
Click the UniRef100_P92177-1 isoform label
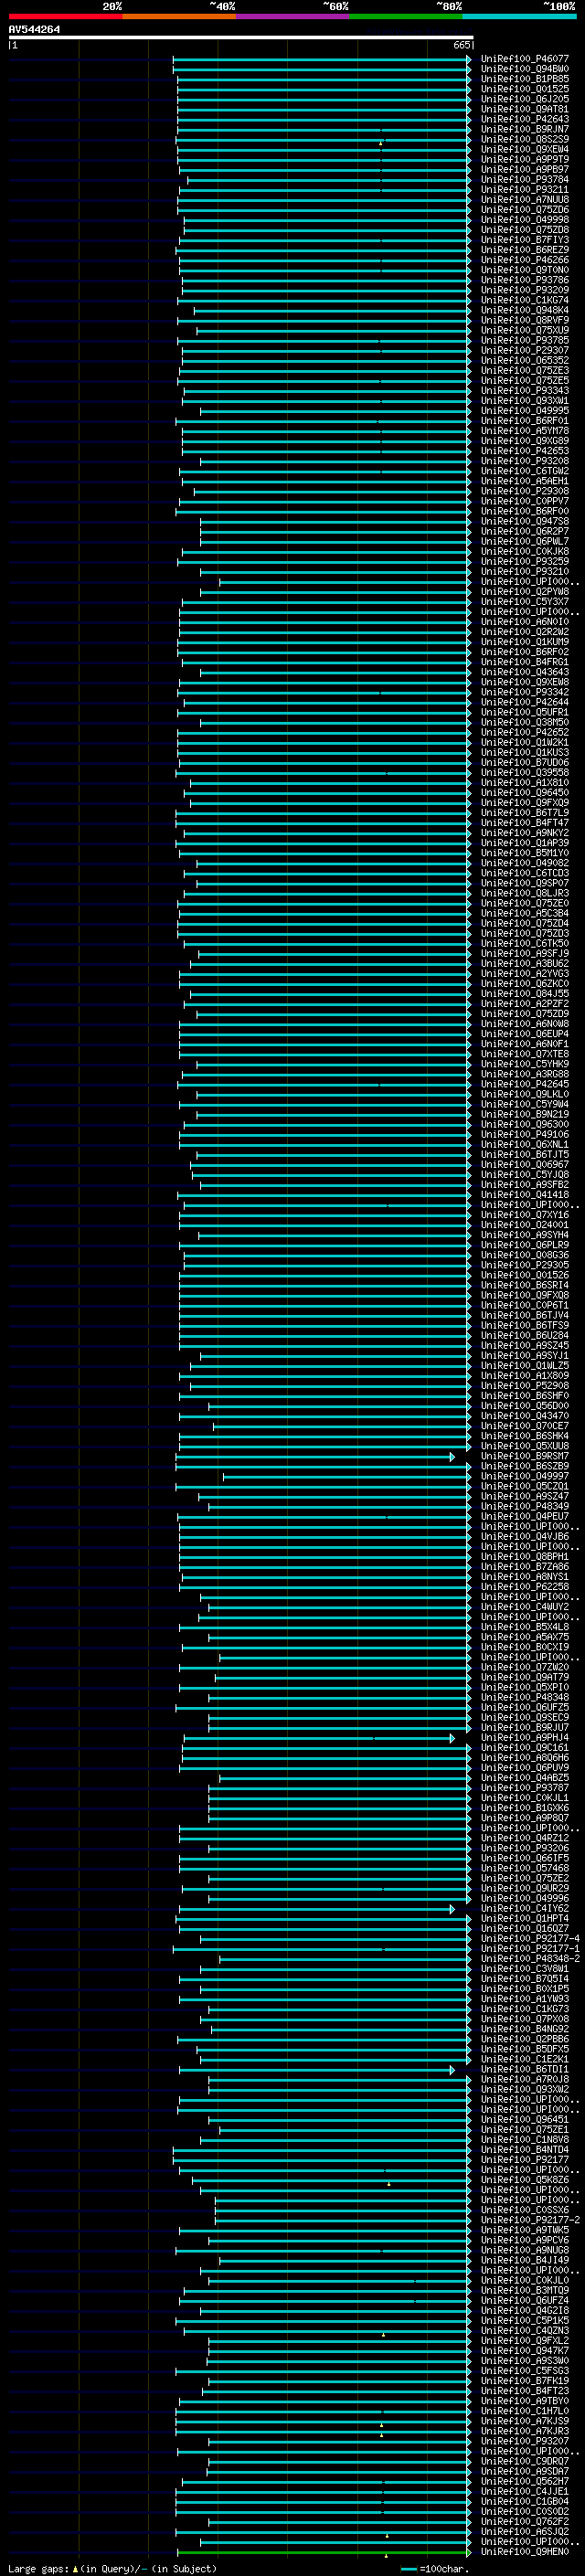click(530, 1948)
